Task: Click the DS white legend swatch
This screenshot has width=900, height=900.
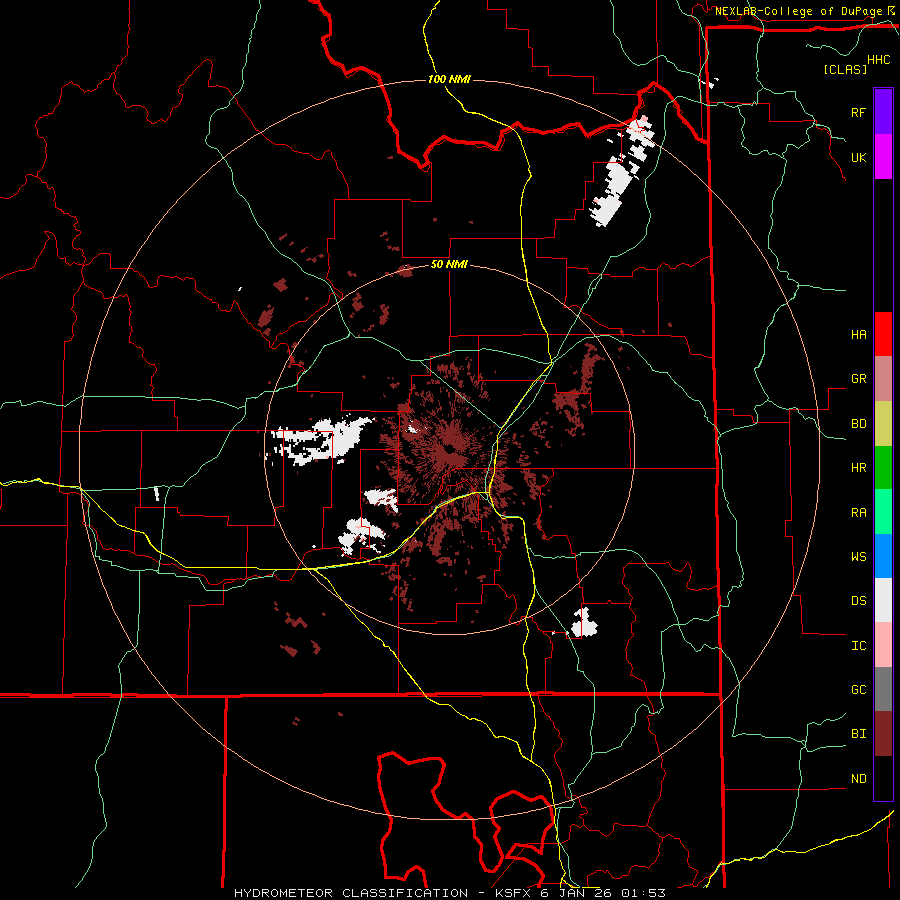Action: (x=883, y=600)
